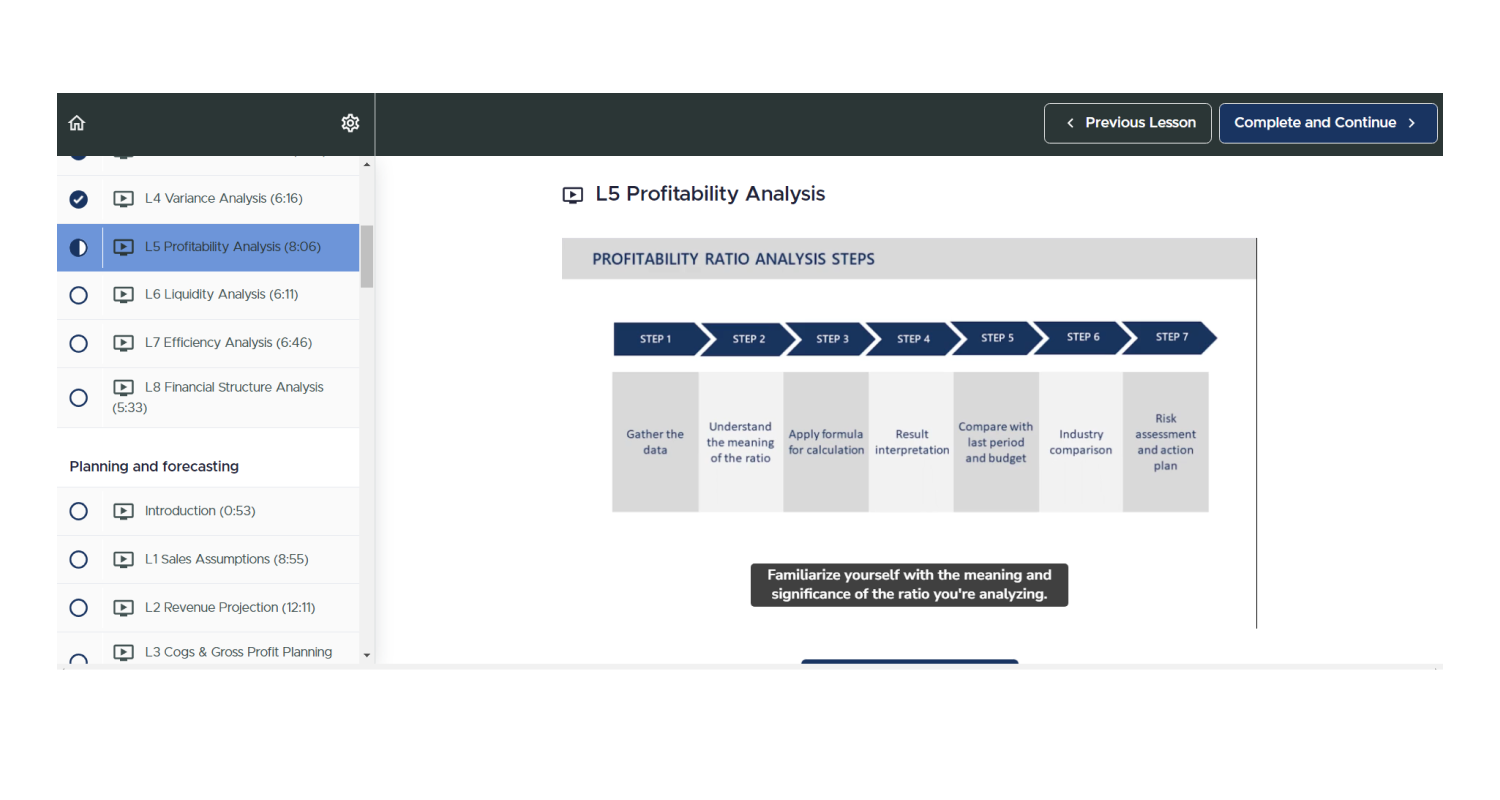This screenshot has height=800, width=1500.
Task: Click the home icon in the sidebar header
Action: pos(77,122)
